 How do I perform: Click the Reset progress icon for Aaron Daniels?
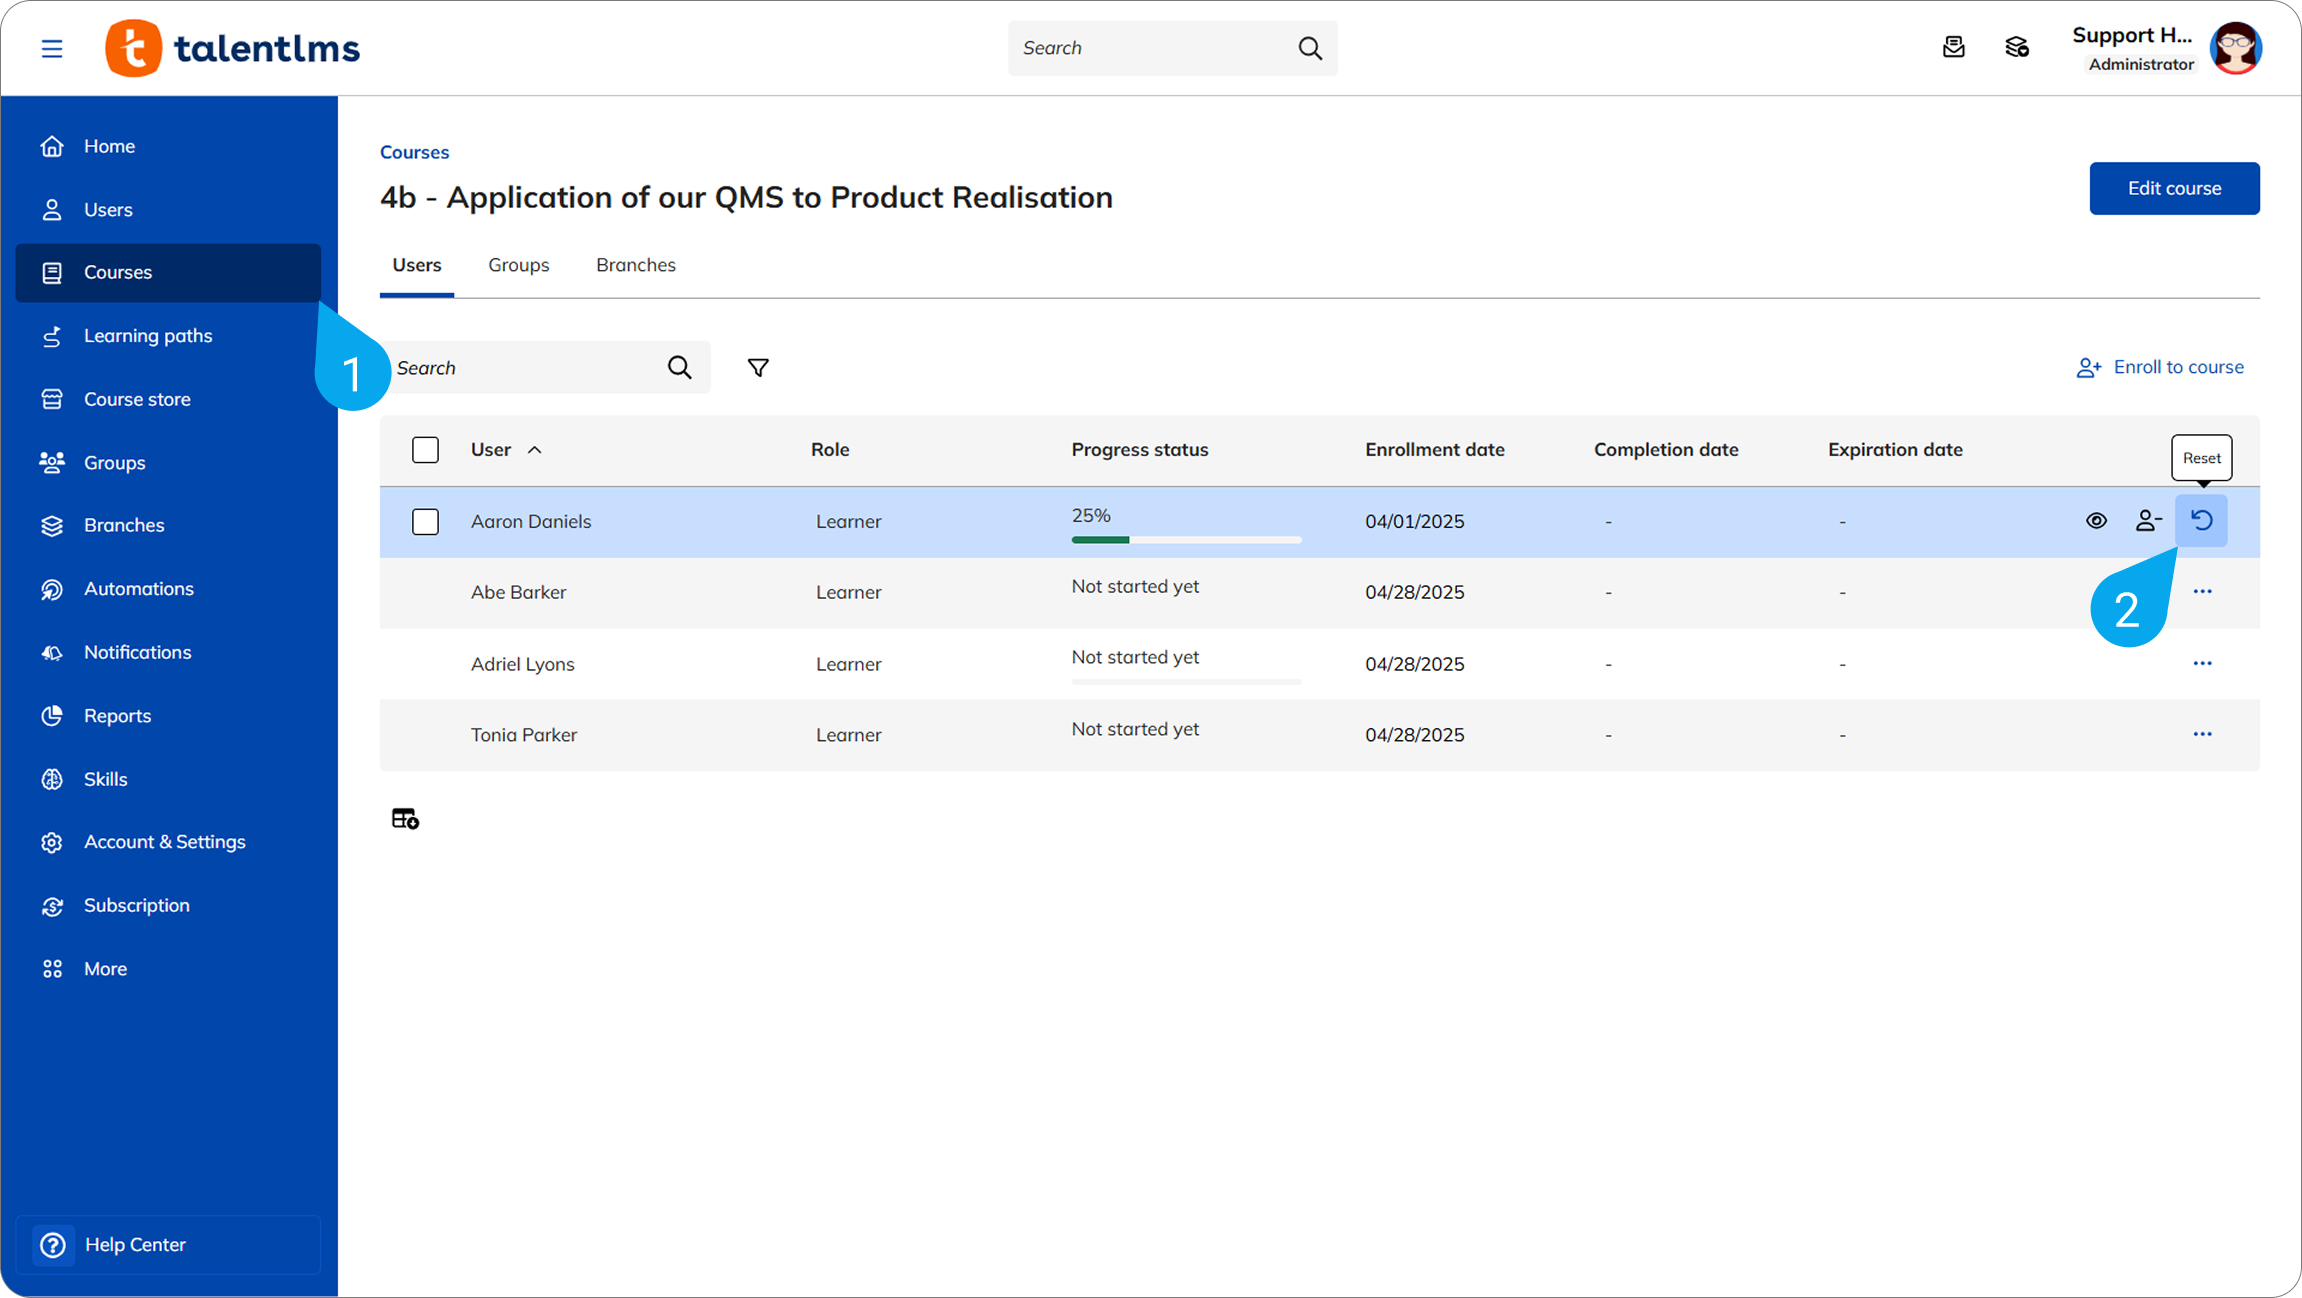tap(2201, 520)
